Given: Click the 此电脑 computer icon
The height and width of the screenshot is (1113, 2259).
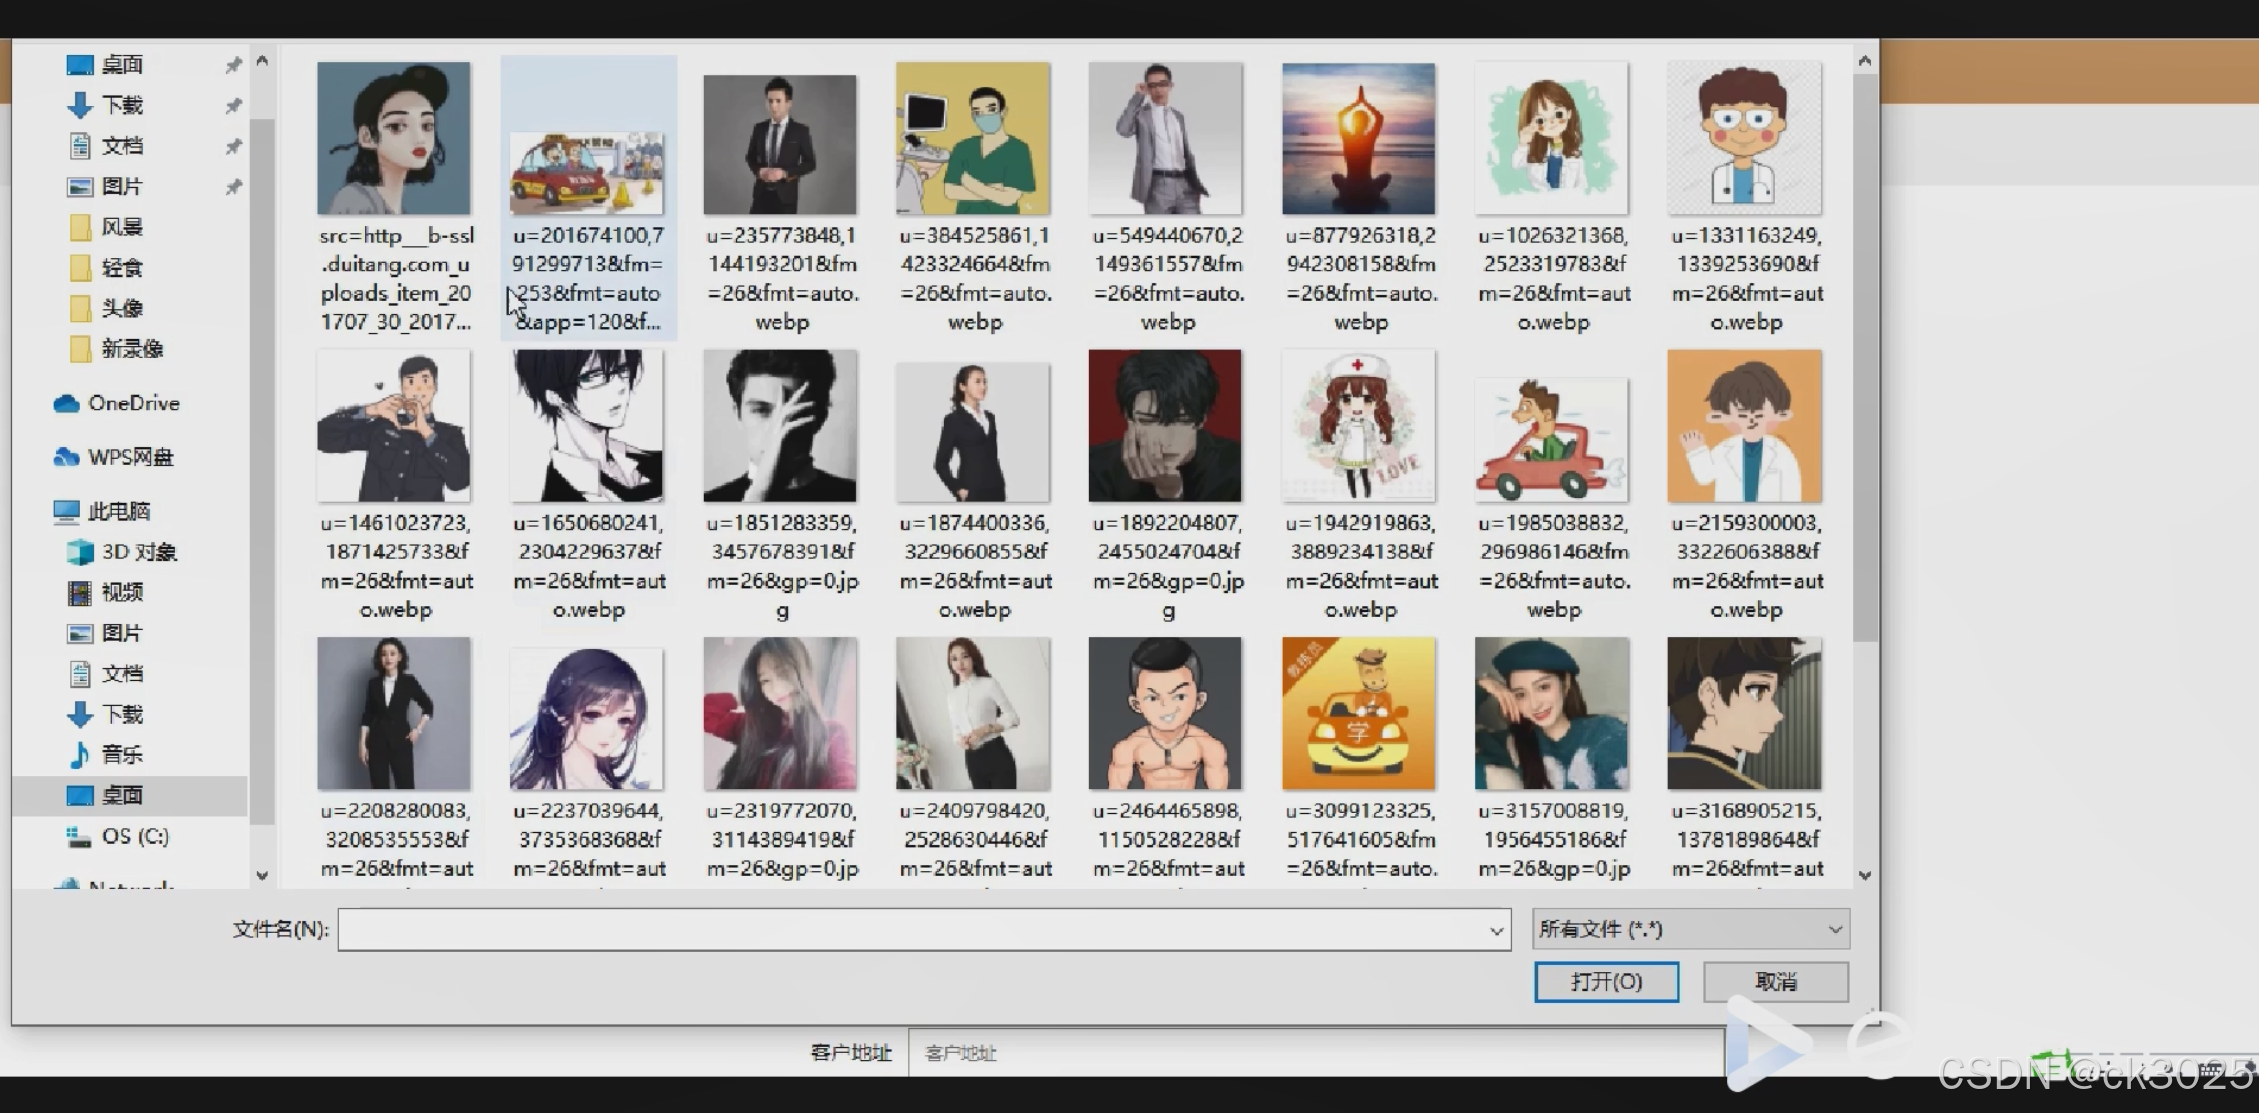Looking at the screenshot, I should 66,512.
